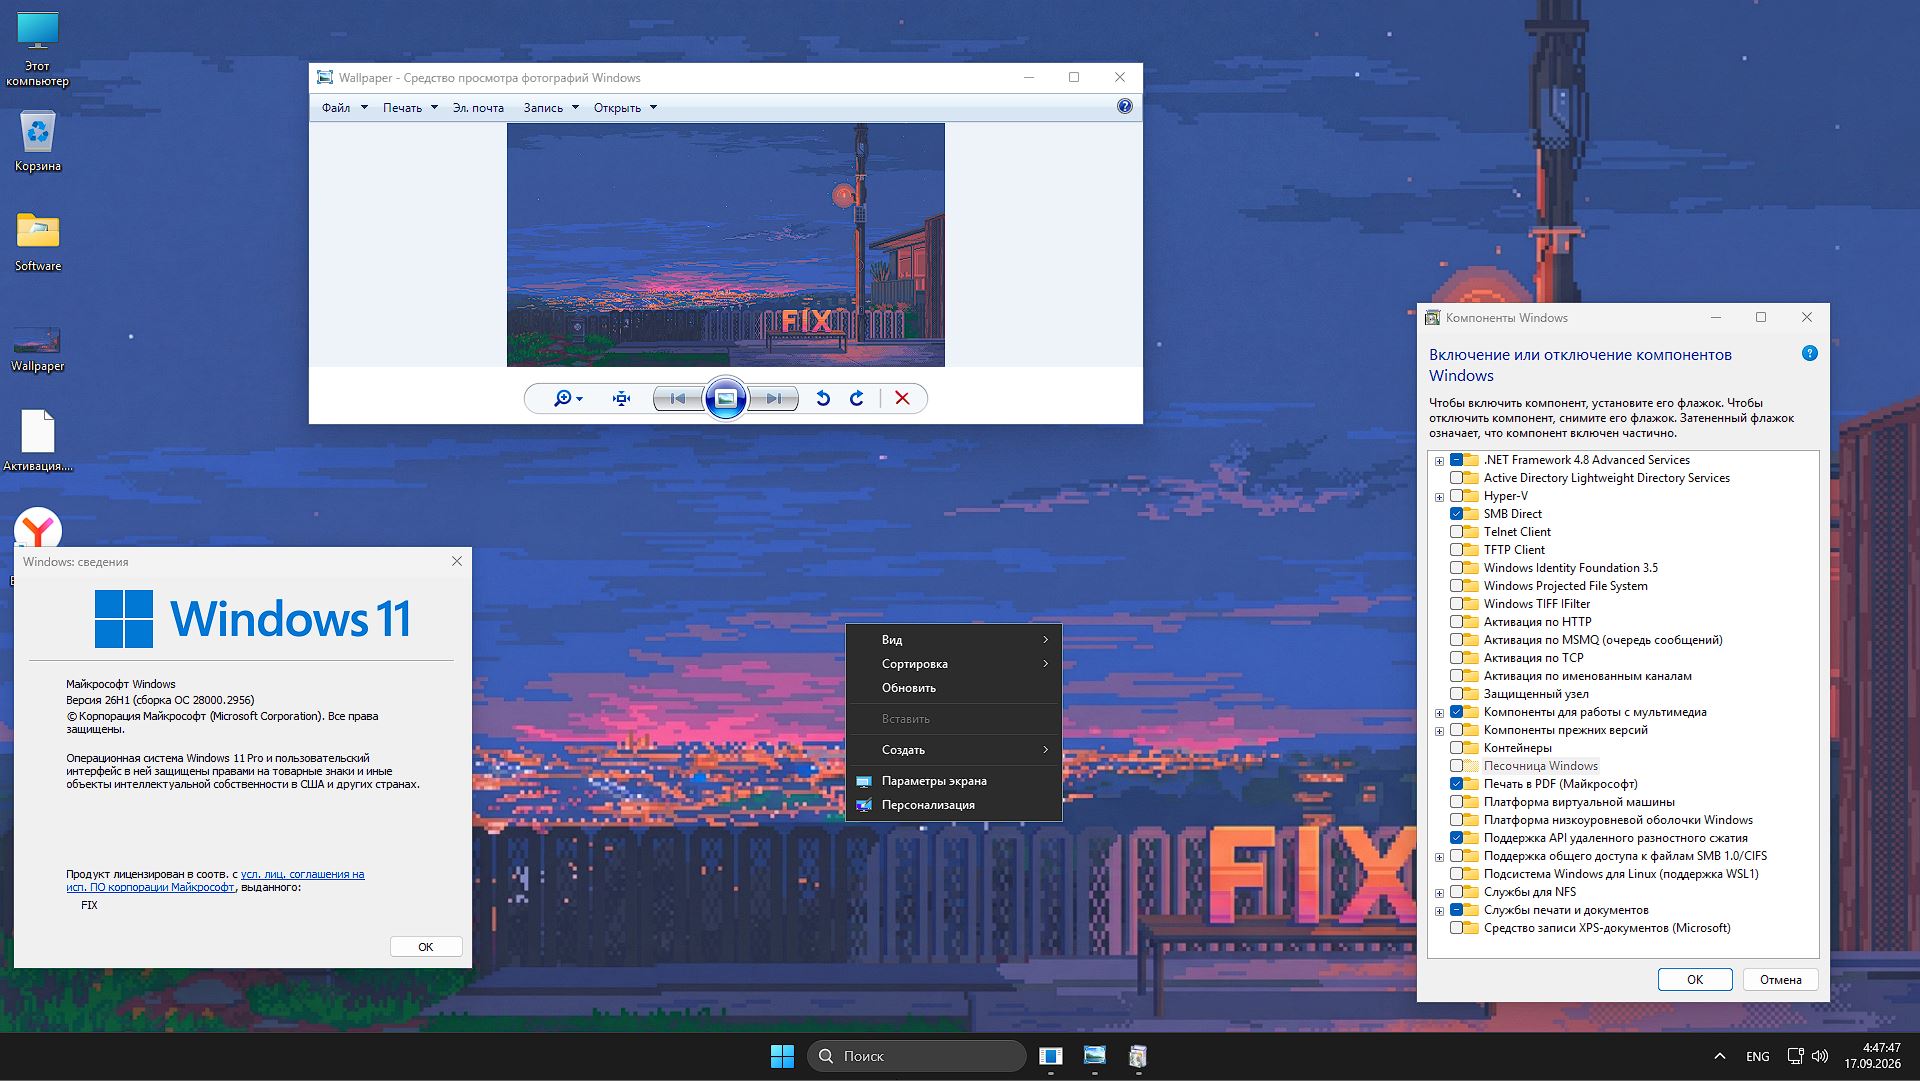Open Файл dropdown in Photo Viewer
The height and width of the screenshot is (1081, 1920).
click(344, 107)
